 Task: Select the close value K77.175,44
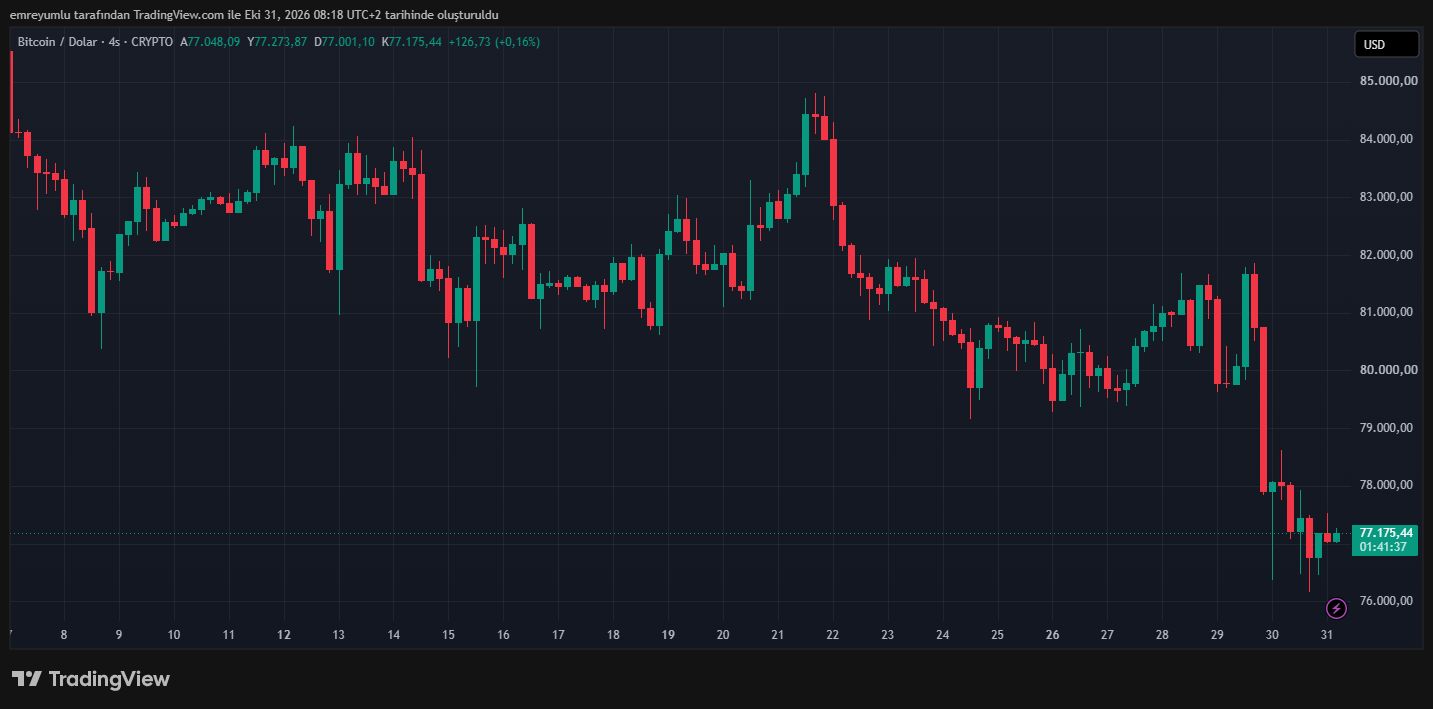pyautogui.click(x=411, y=42)
